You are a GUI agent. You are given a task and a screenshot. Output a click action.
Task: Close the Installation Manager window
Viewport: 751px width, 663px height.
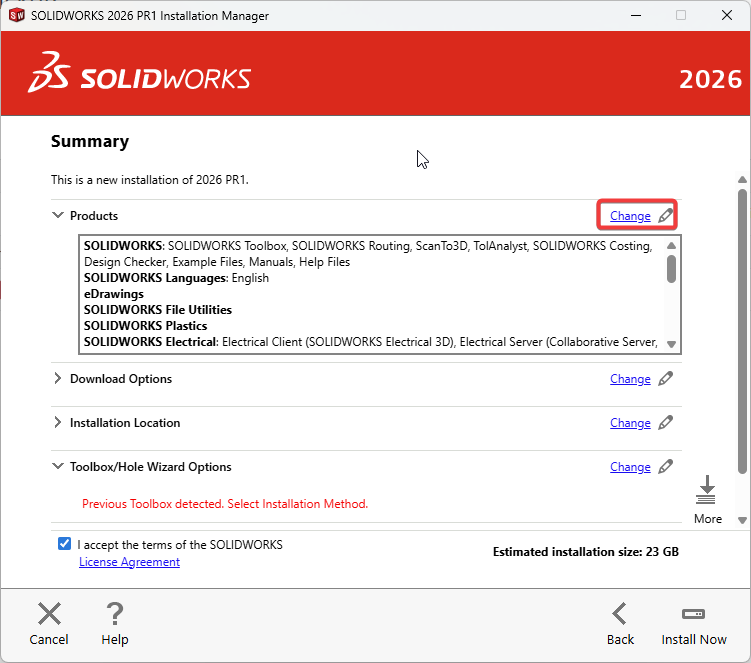pos(727,15)
